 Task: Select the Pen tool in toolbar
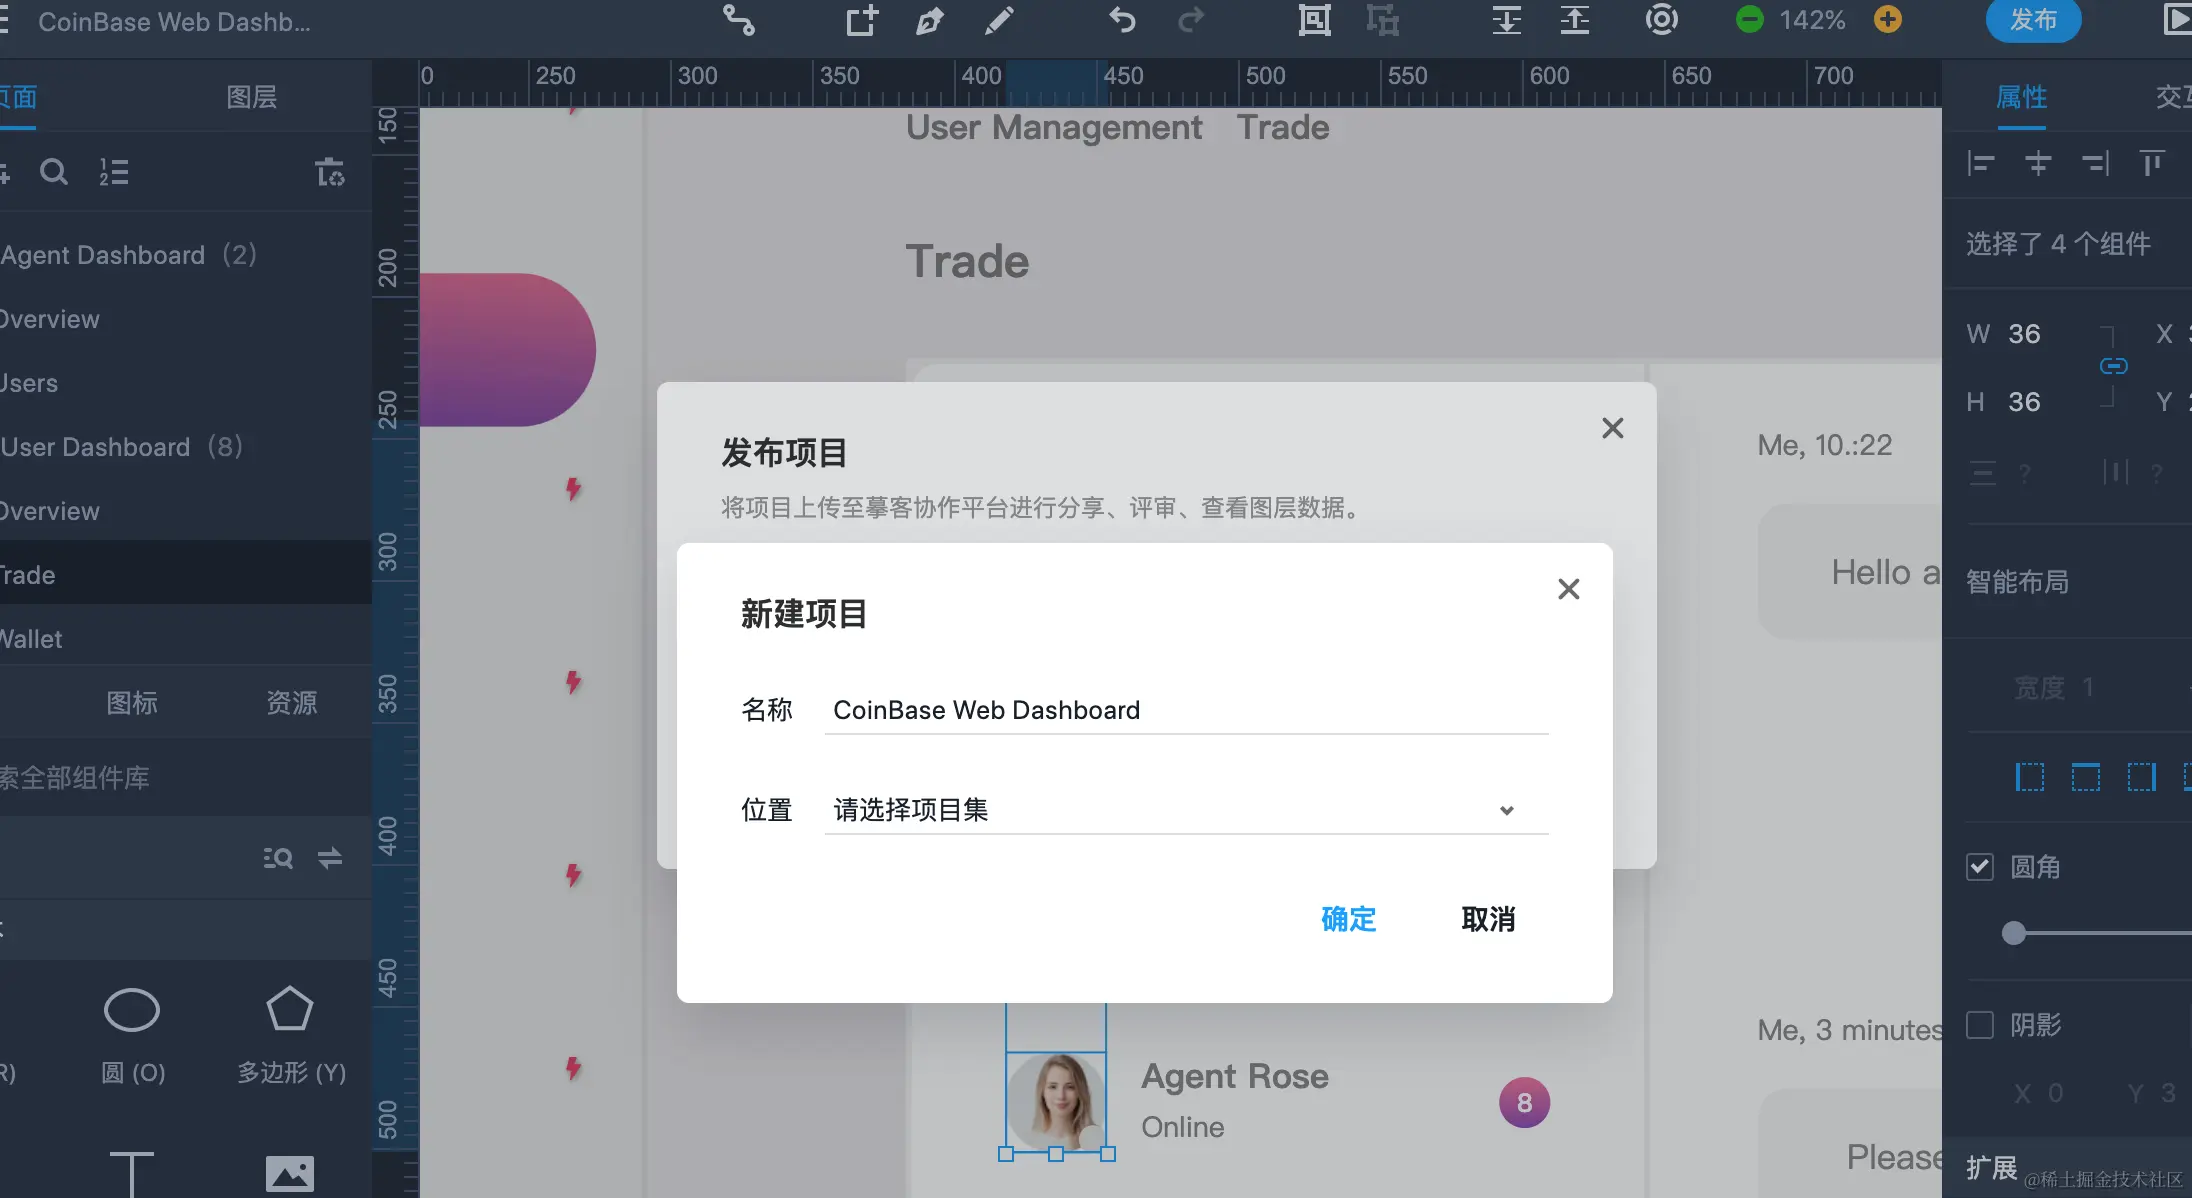pos(929,21)
